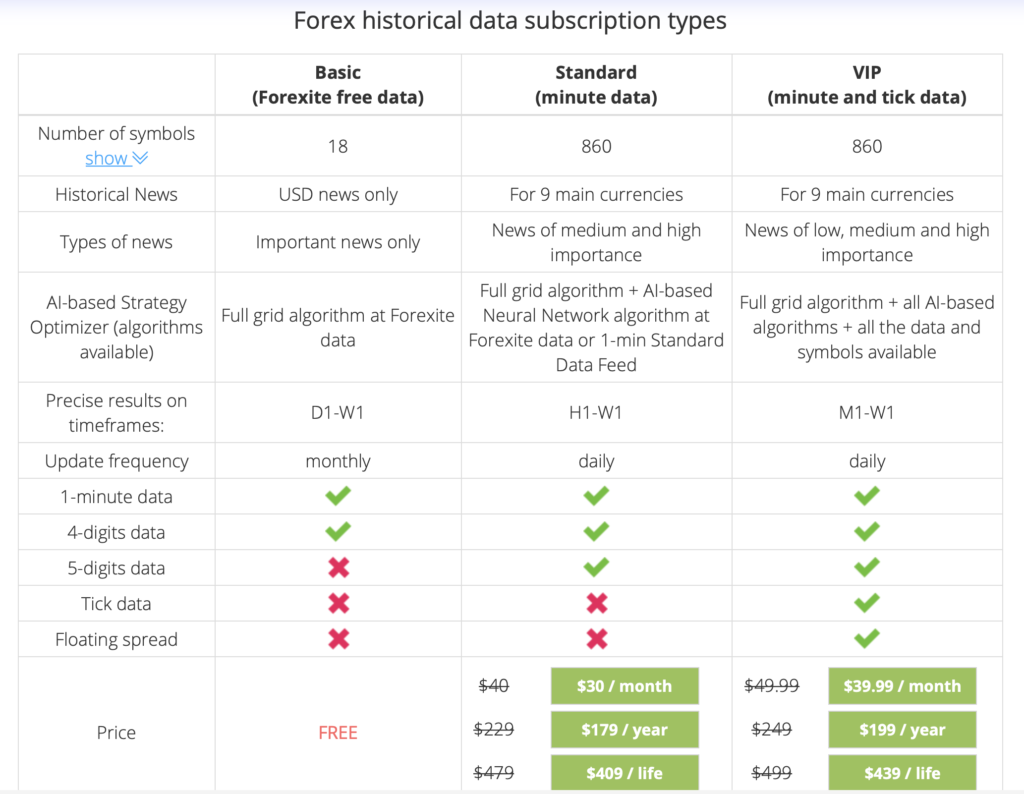The image size is (1024, 794).
Task: Click the Standard 4-digits data checkmark
Action: click(x=596, y=532)
